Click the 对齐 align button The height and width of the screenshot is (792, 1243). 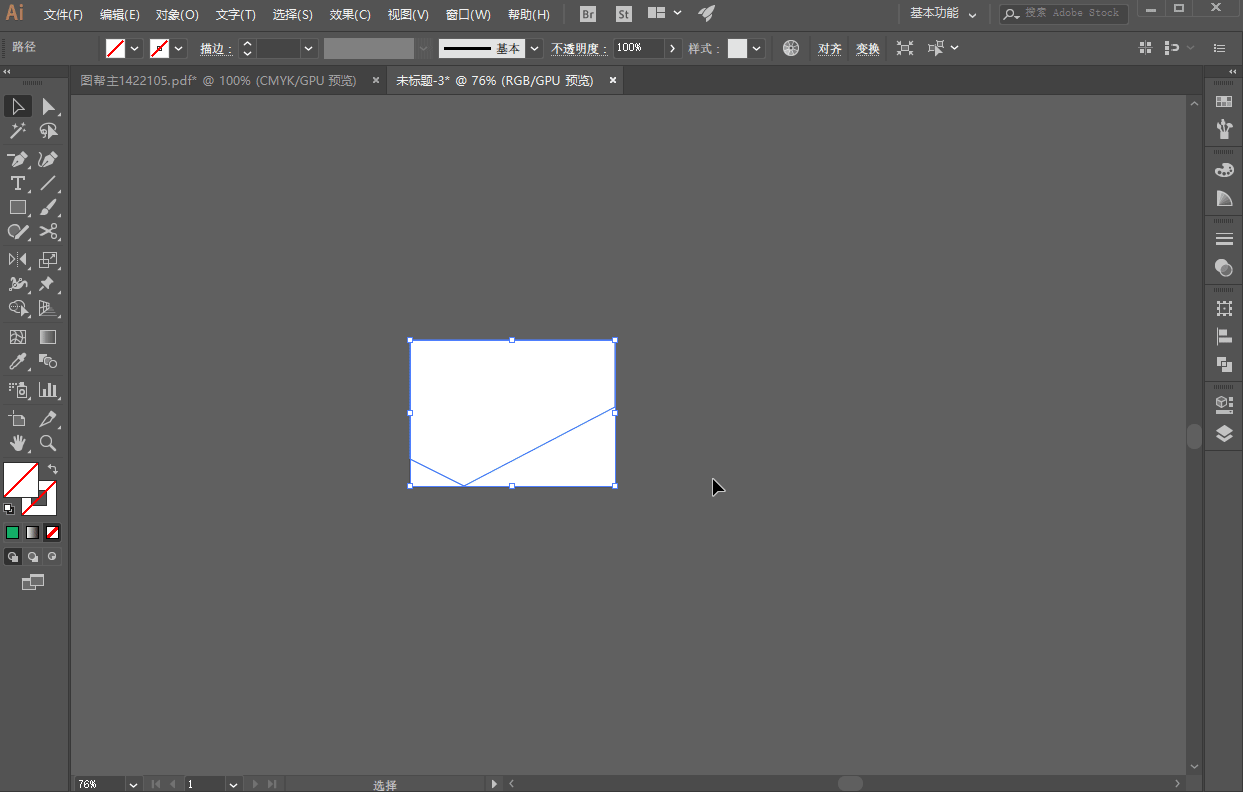click(830, 49)
